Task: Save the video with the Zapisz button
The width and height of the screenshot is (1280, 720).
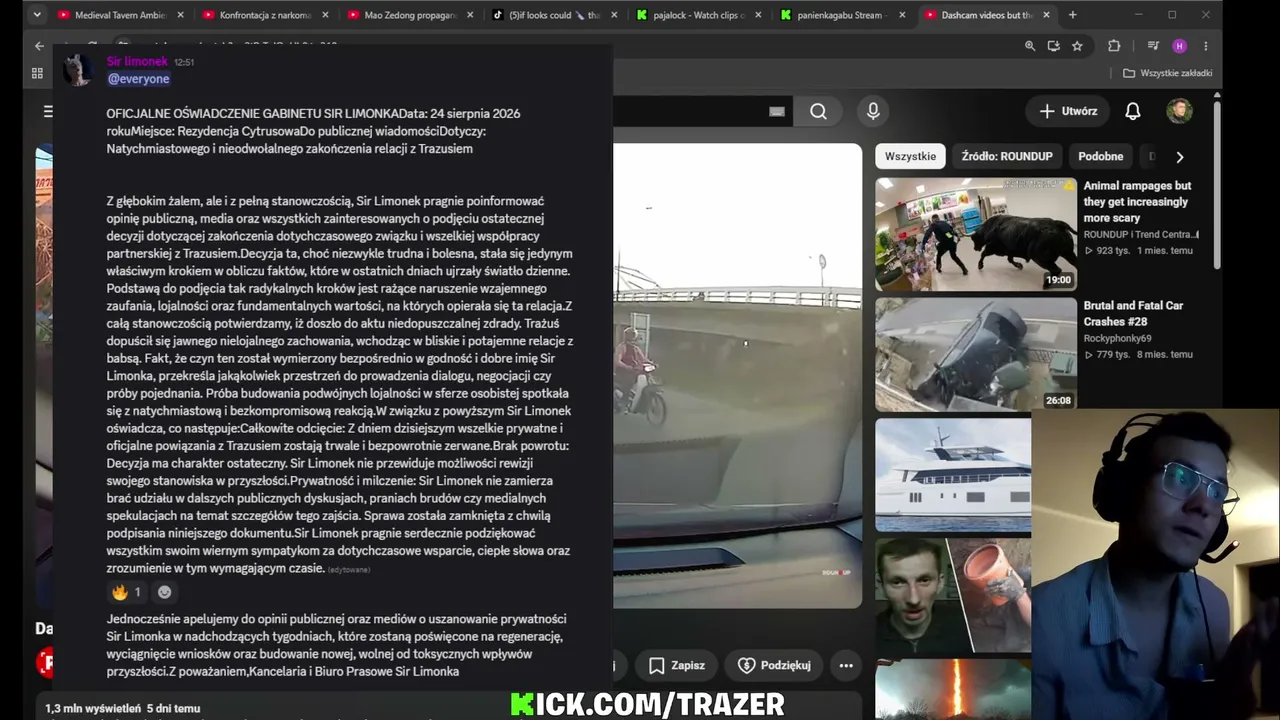Action: click(676, 665)
